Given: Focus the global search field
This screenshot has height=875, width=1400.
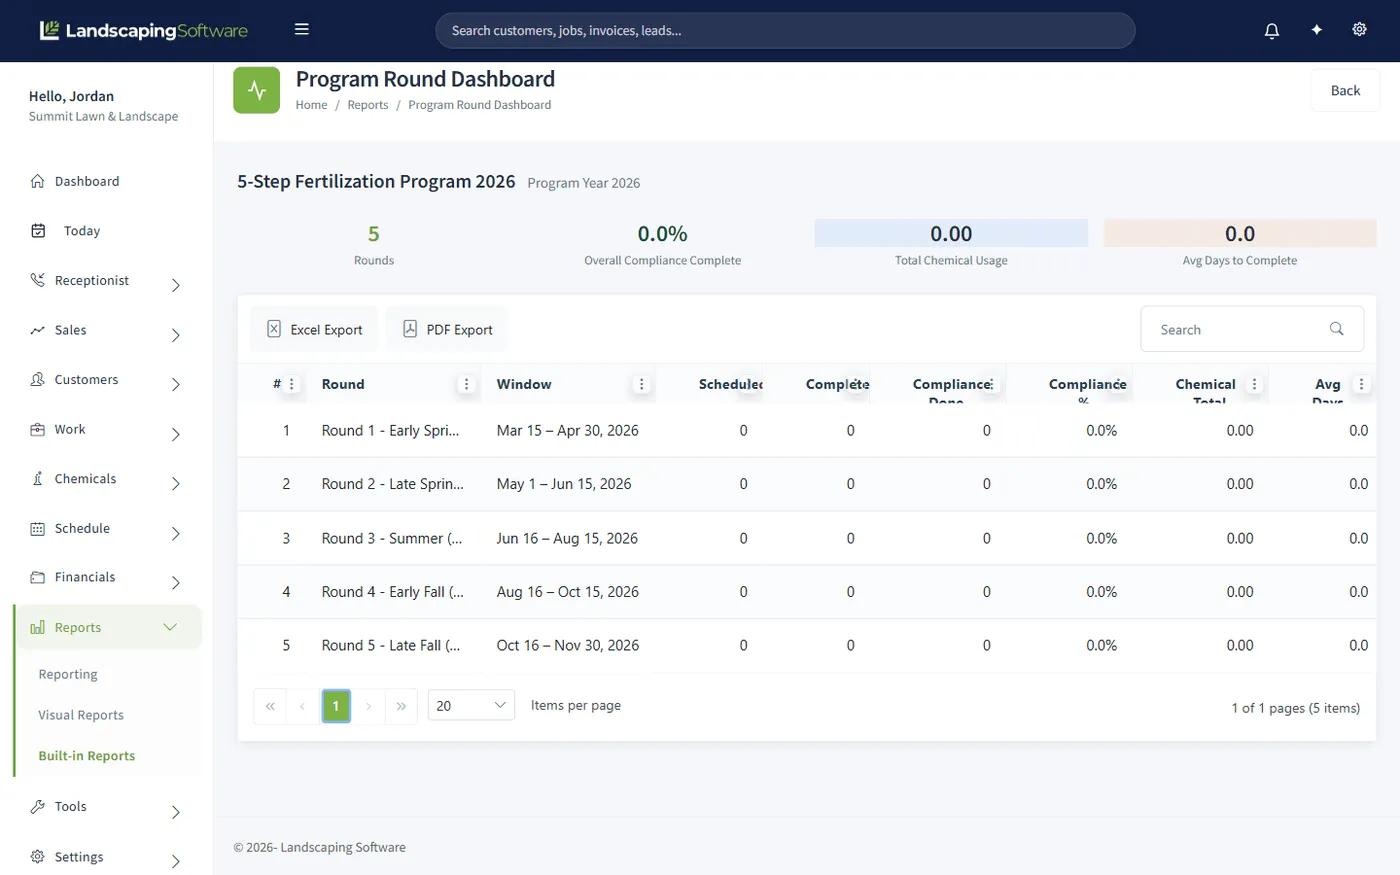Looking at the screenshot, I should [x=785, y=30].
